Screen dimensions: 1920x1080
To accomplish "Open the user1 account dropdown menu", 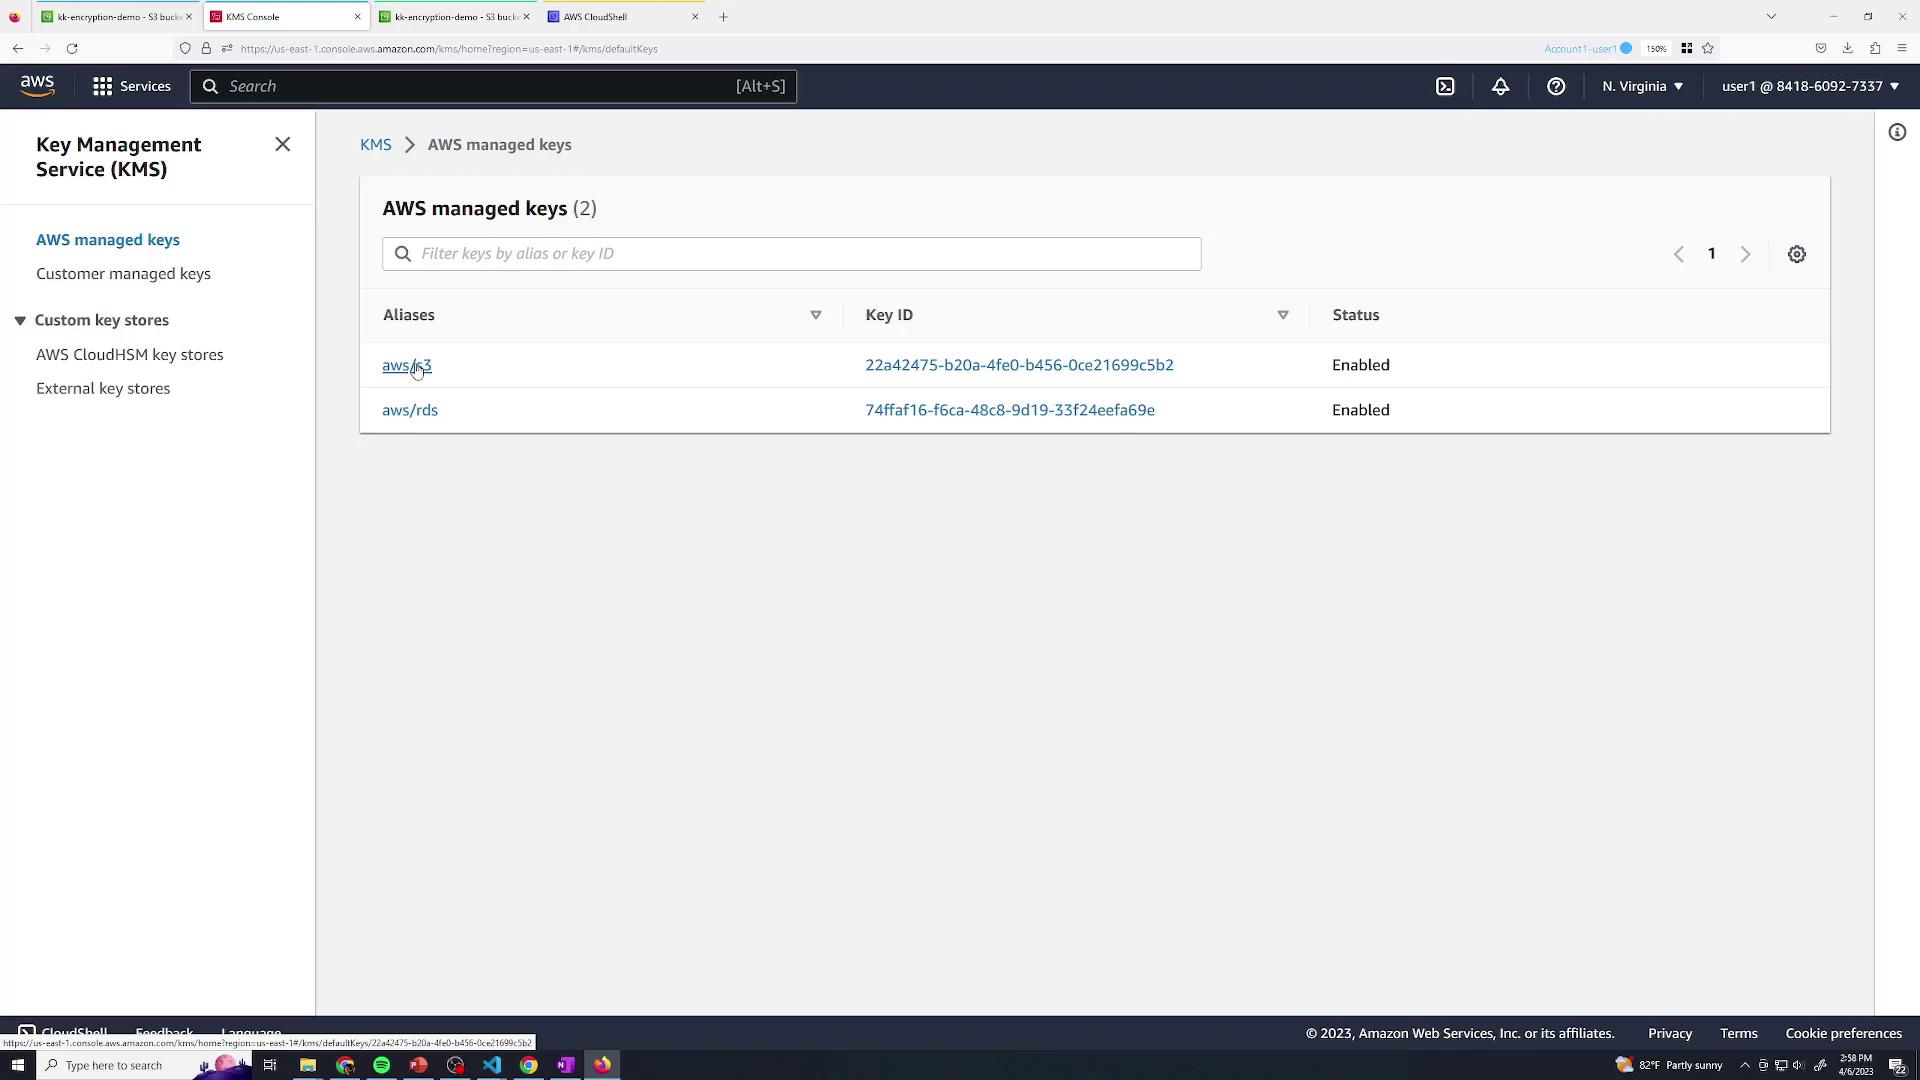I will click(1810, 86).
